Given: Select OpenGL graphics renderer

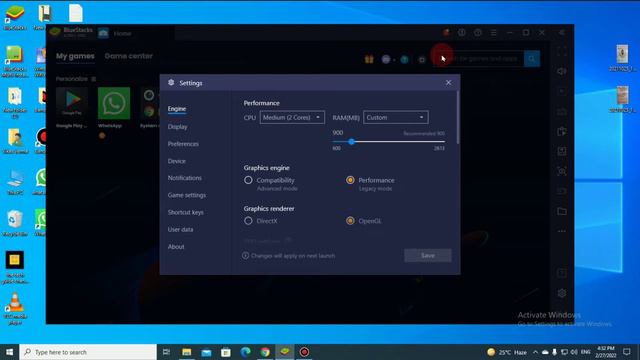Looking at the screenshot, I should pyautogui.click(x=350, y=221).
